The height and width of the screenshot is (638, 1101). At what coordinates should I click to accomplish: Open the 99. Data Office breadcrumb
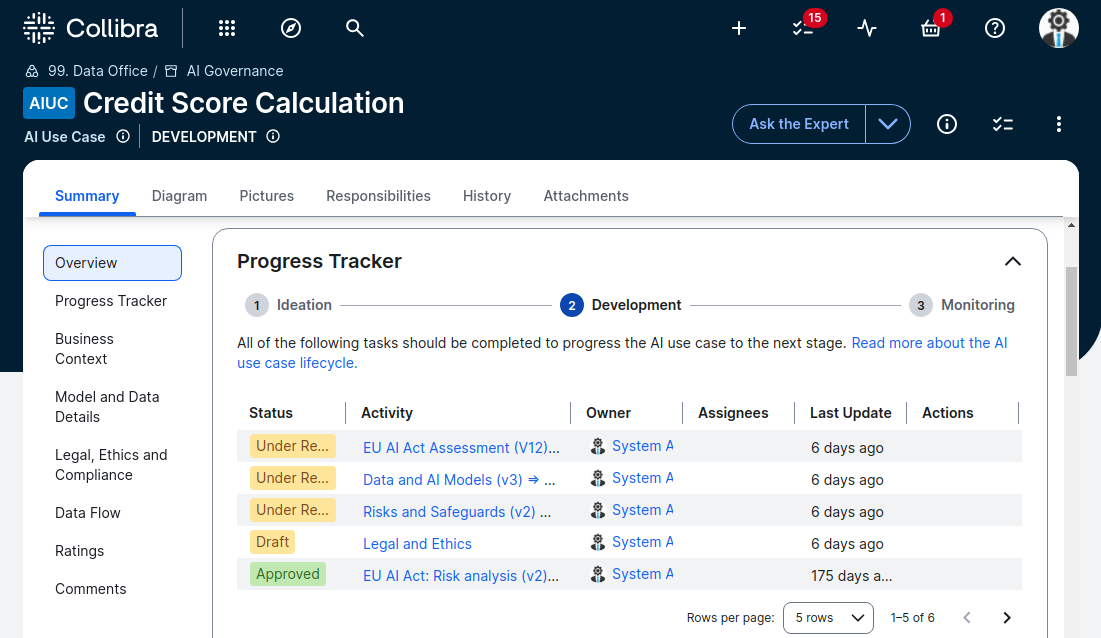98,71
